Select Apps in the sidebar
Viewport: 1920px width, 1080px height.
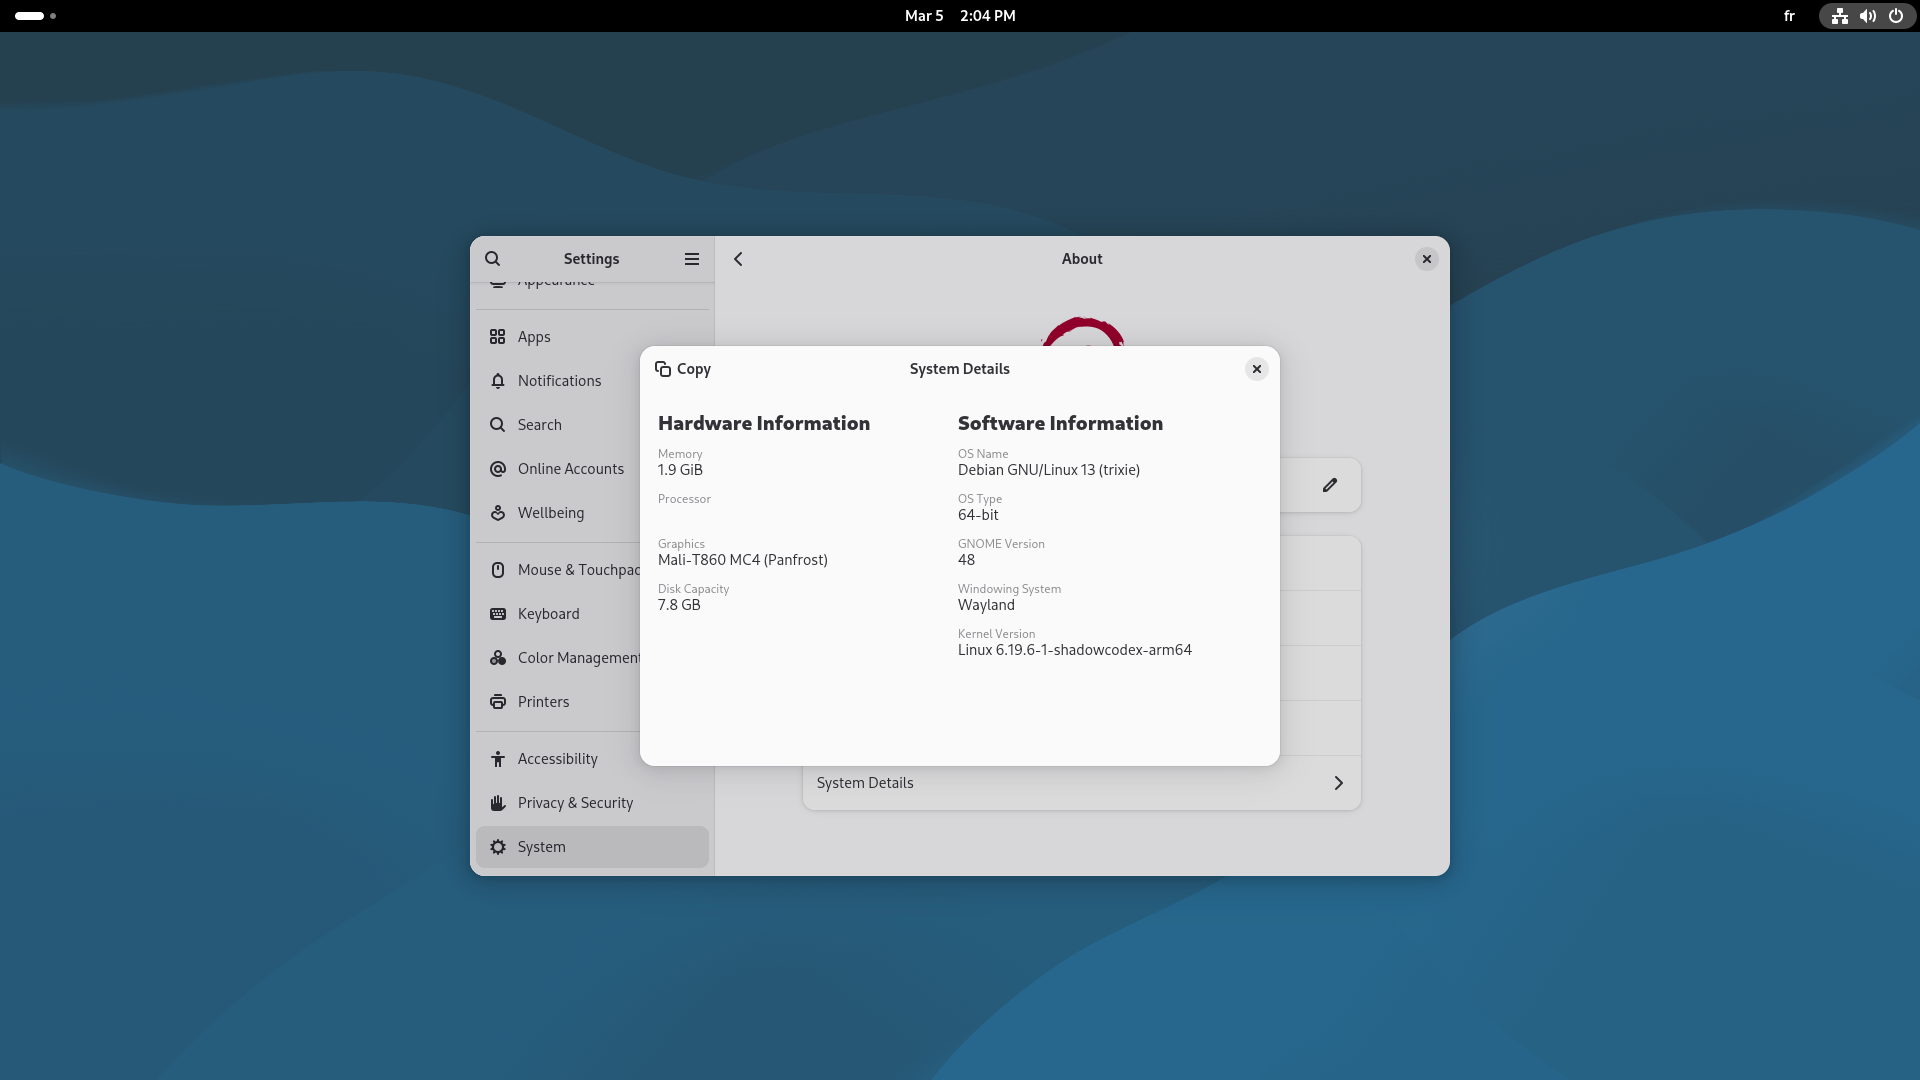[534, 337]
